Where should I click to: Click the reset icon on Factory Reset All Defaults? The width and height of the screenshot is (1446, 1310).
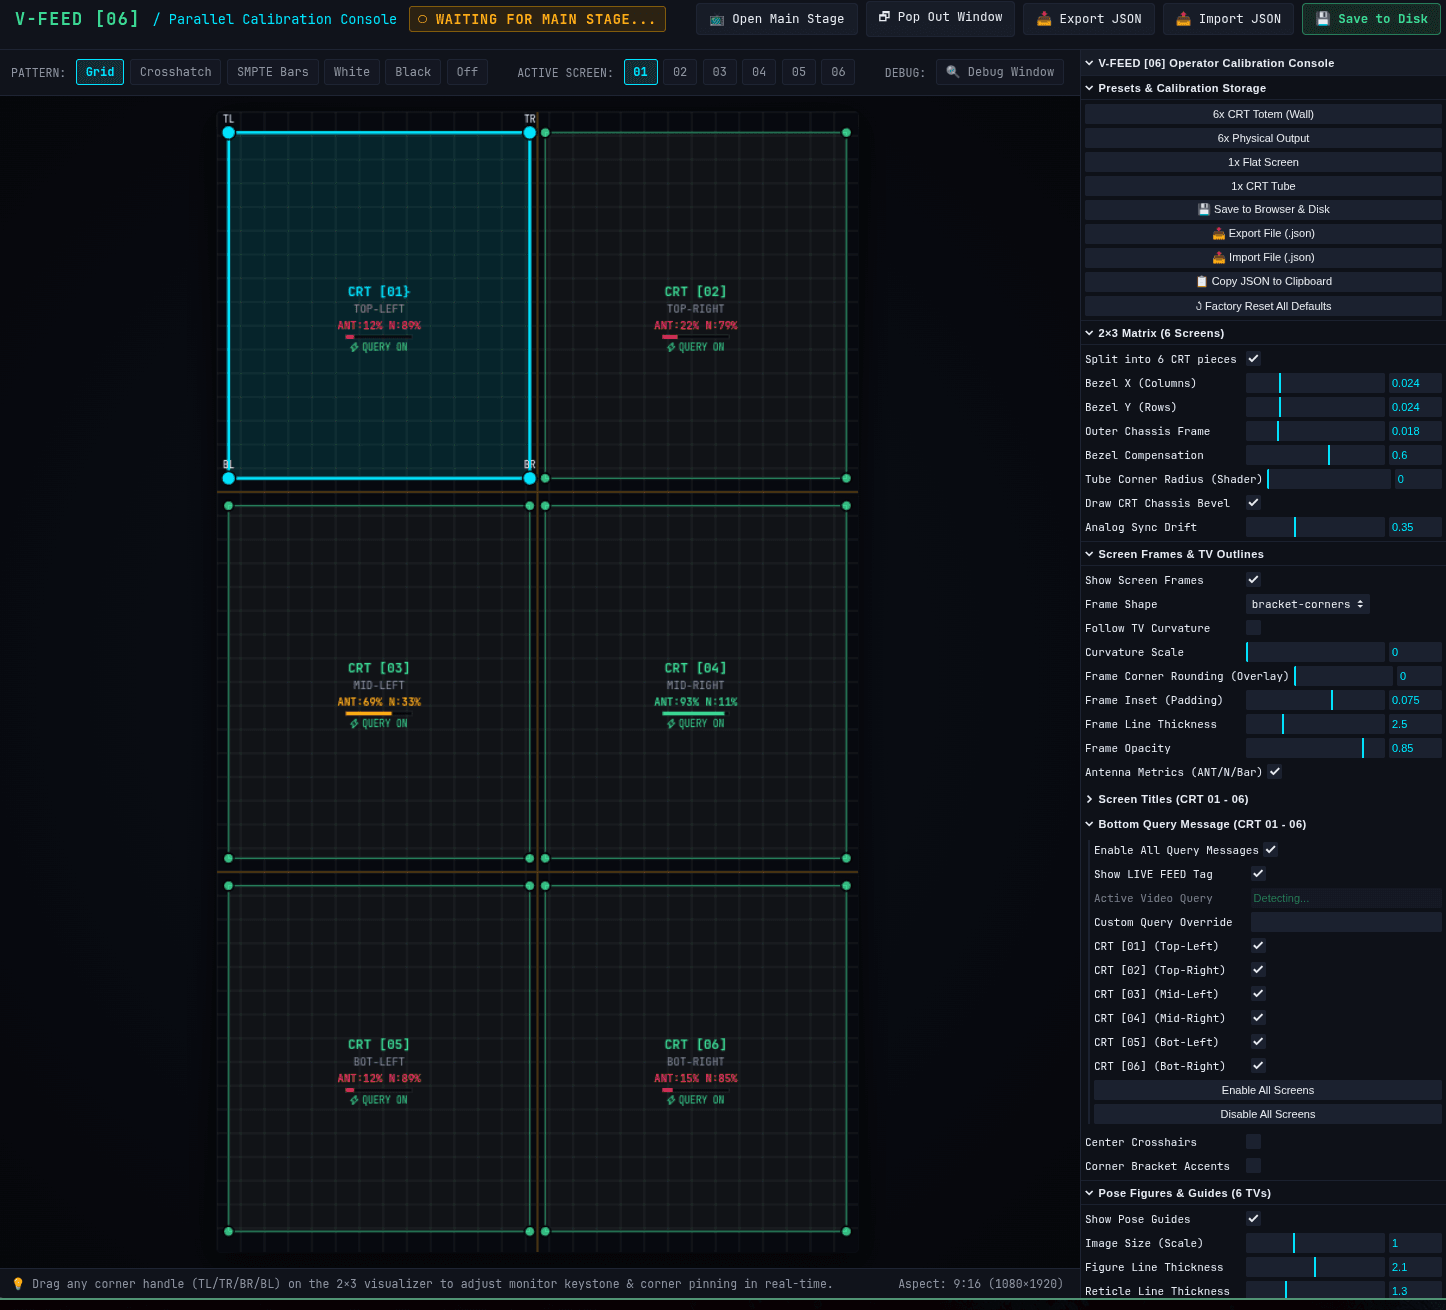point(1199,306)
